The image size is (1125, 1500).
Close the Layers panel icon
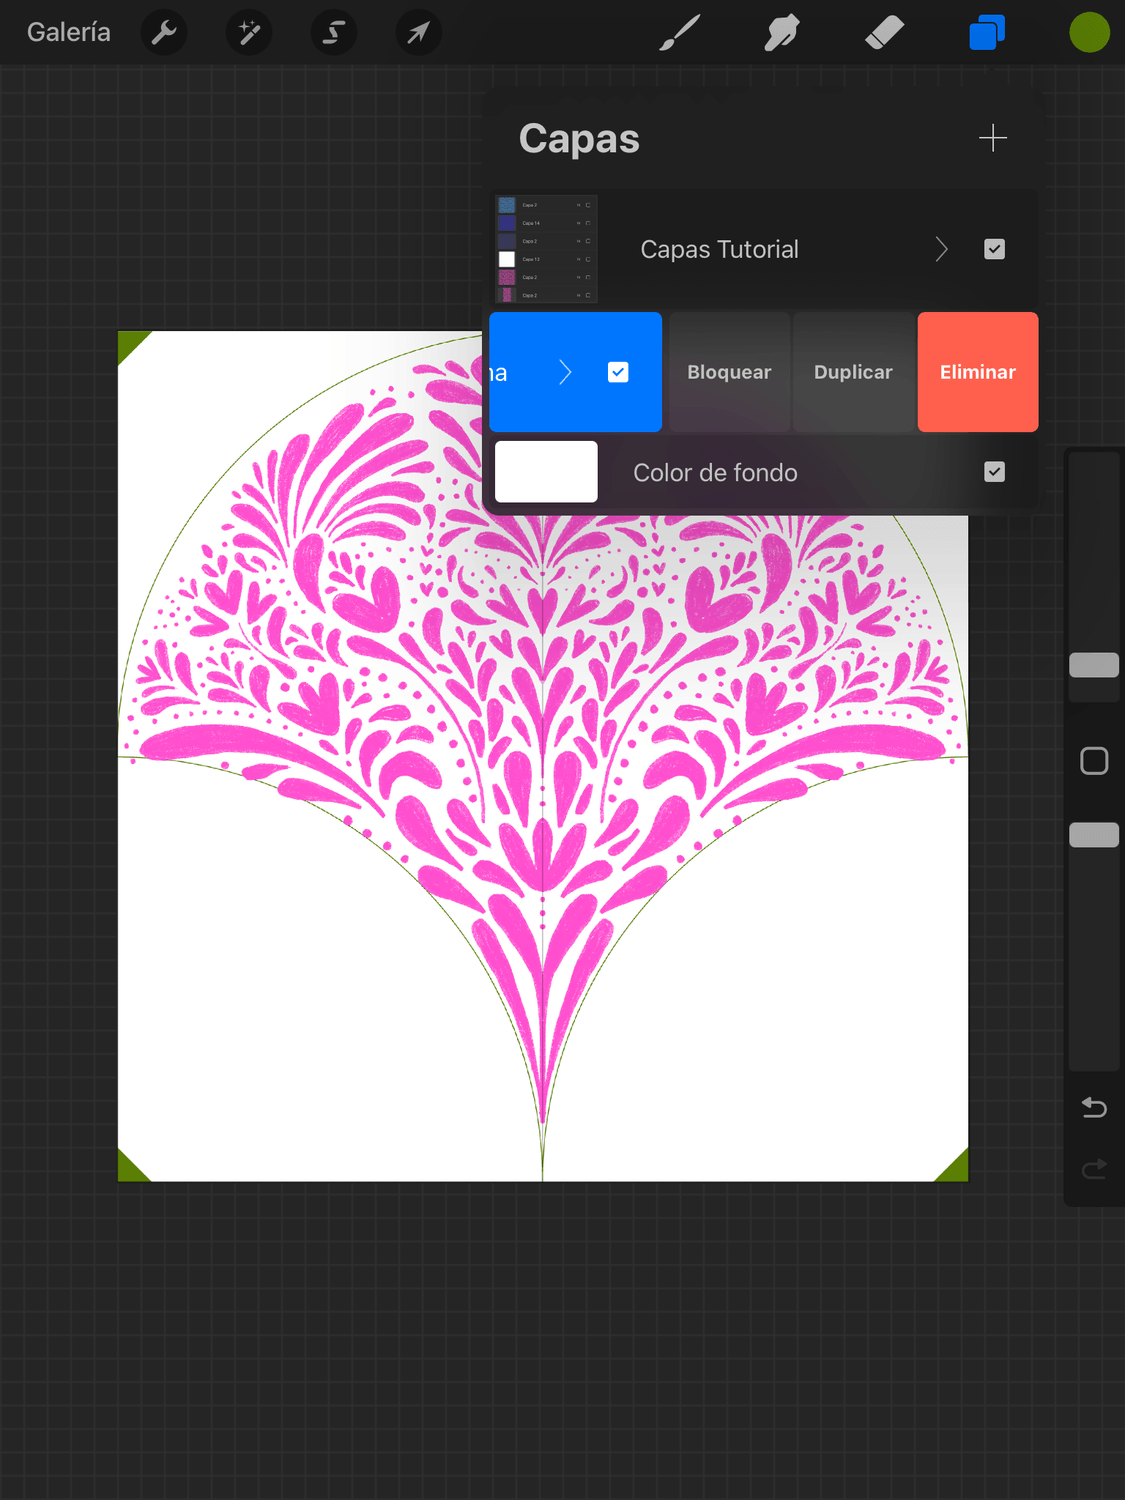[x=987, y=33]
